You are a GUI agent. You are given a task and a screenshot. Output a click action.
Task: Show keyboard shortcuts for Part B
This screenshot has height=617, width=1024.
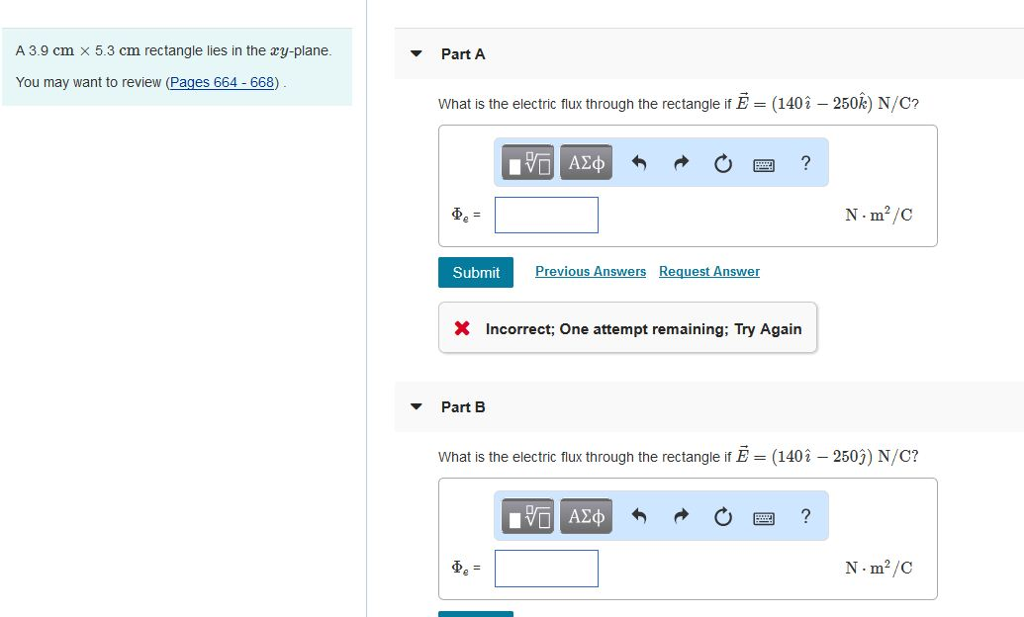(764, 517)
